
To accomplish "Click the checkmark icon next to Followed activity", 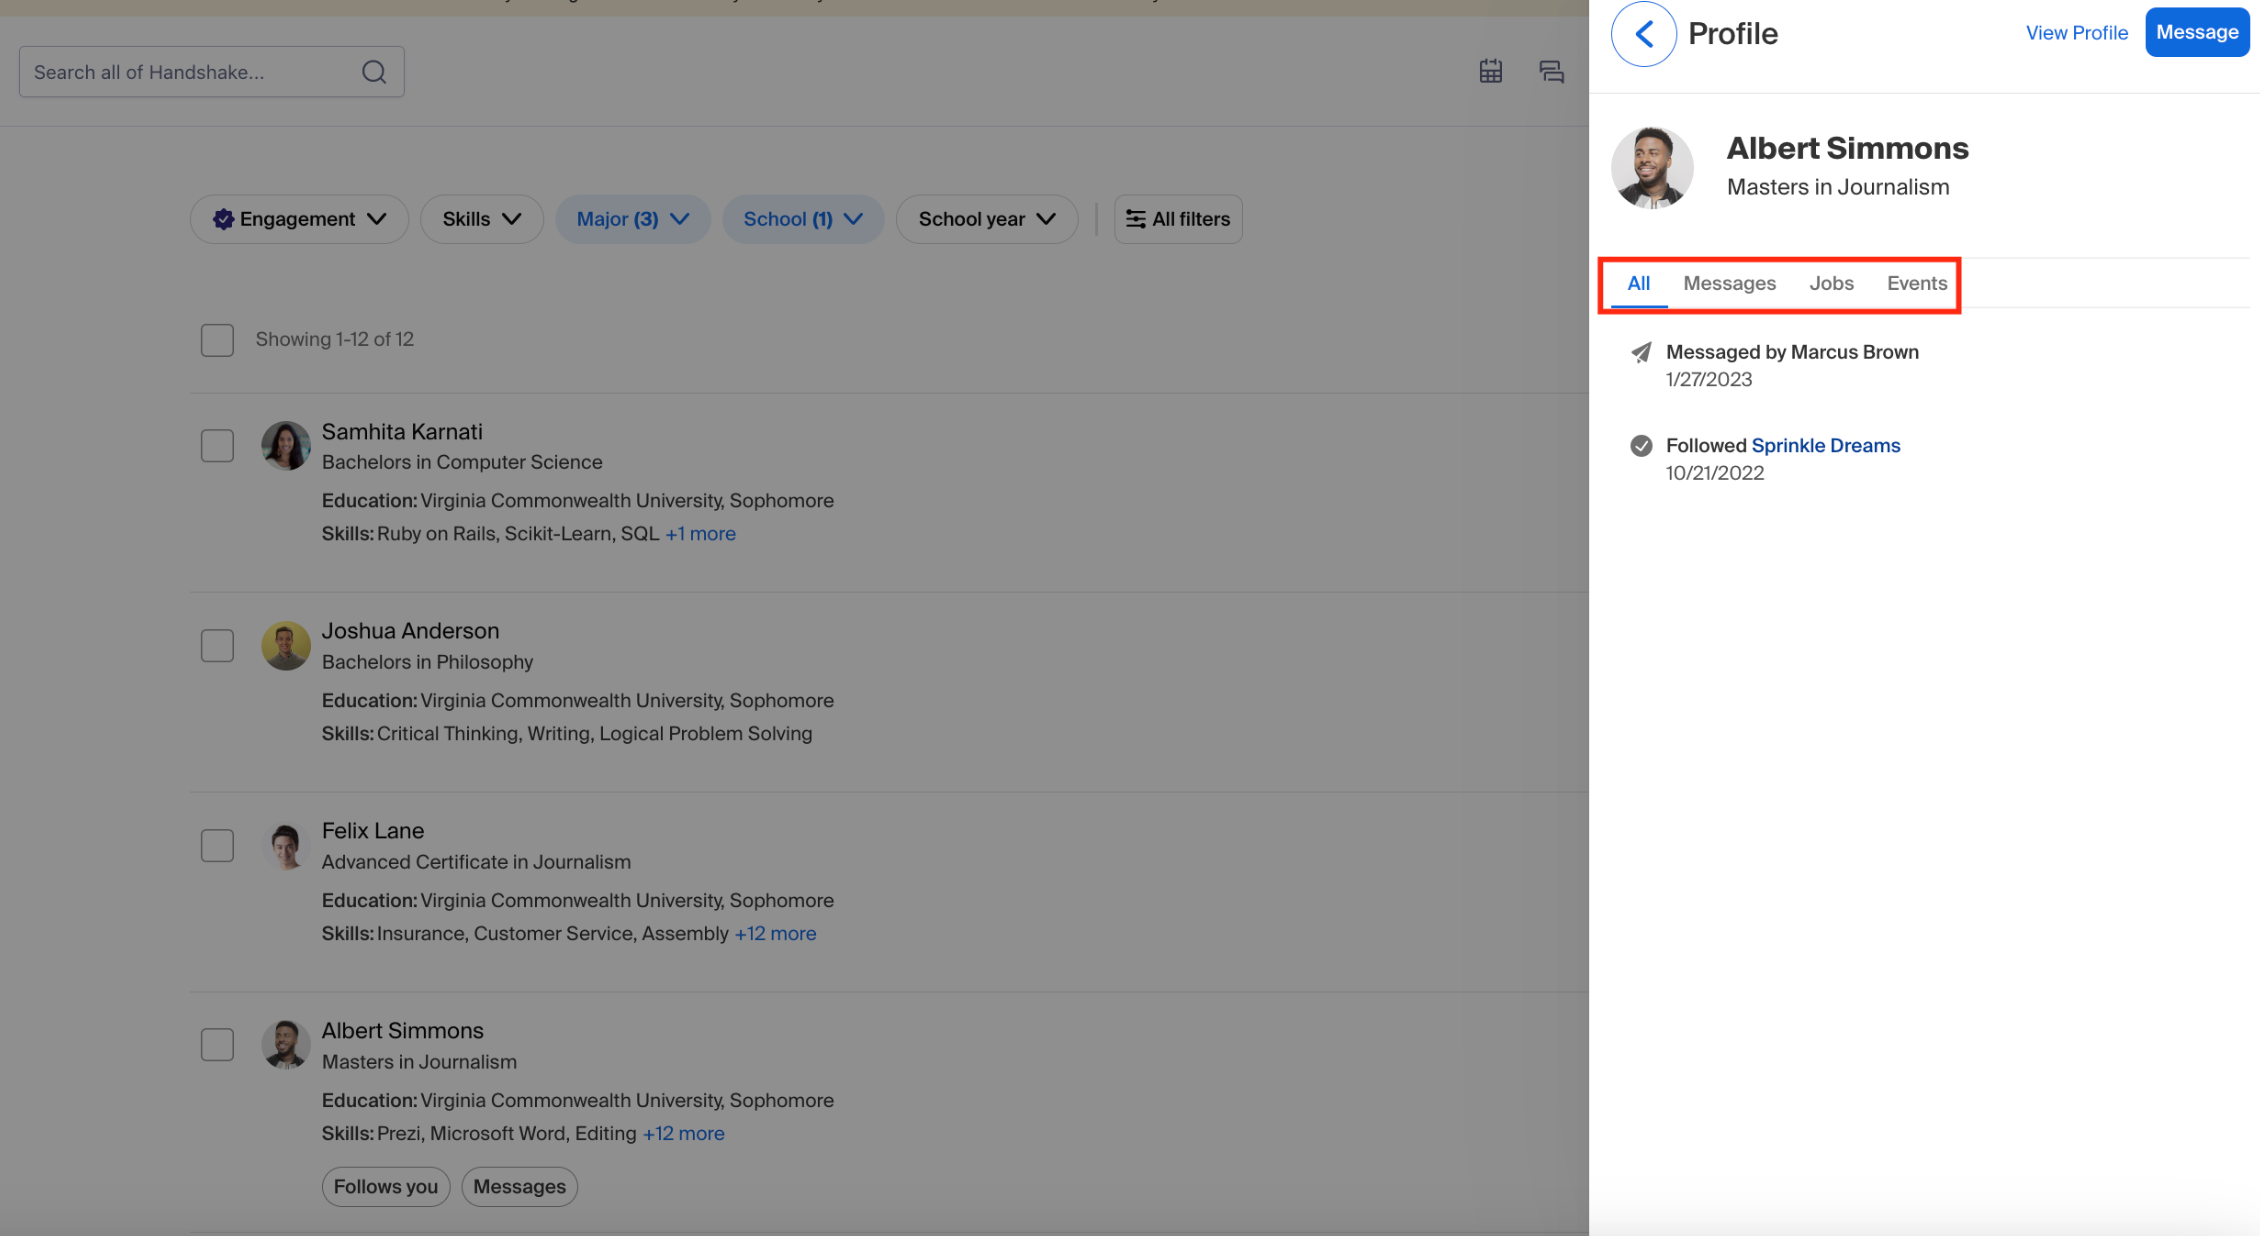I will coord(1640,445).
